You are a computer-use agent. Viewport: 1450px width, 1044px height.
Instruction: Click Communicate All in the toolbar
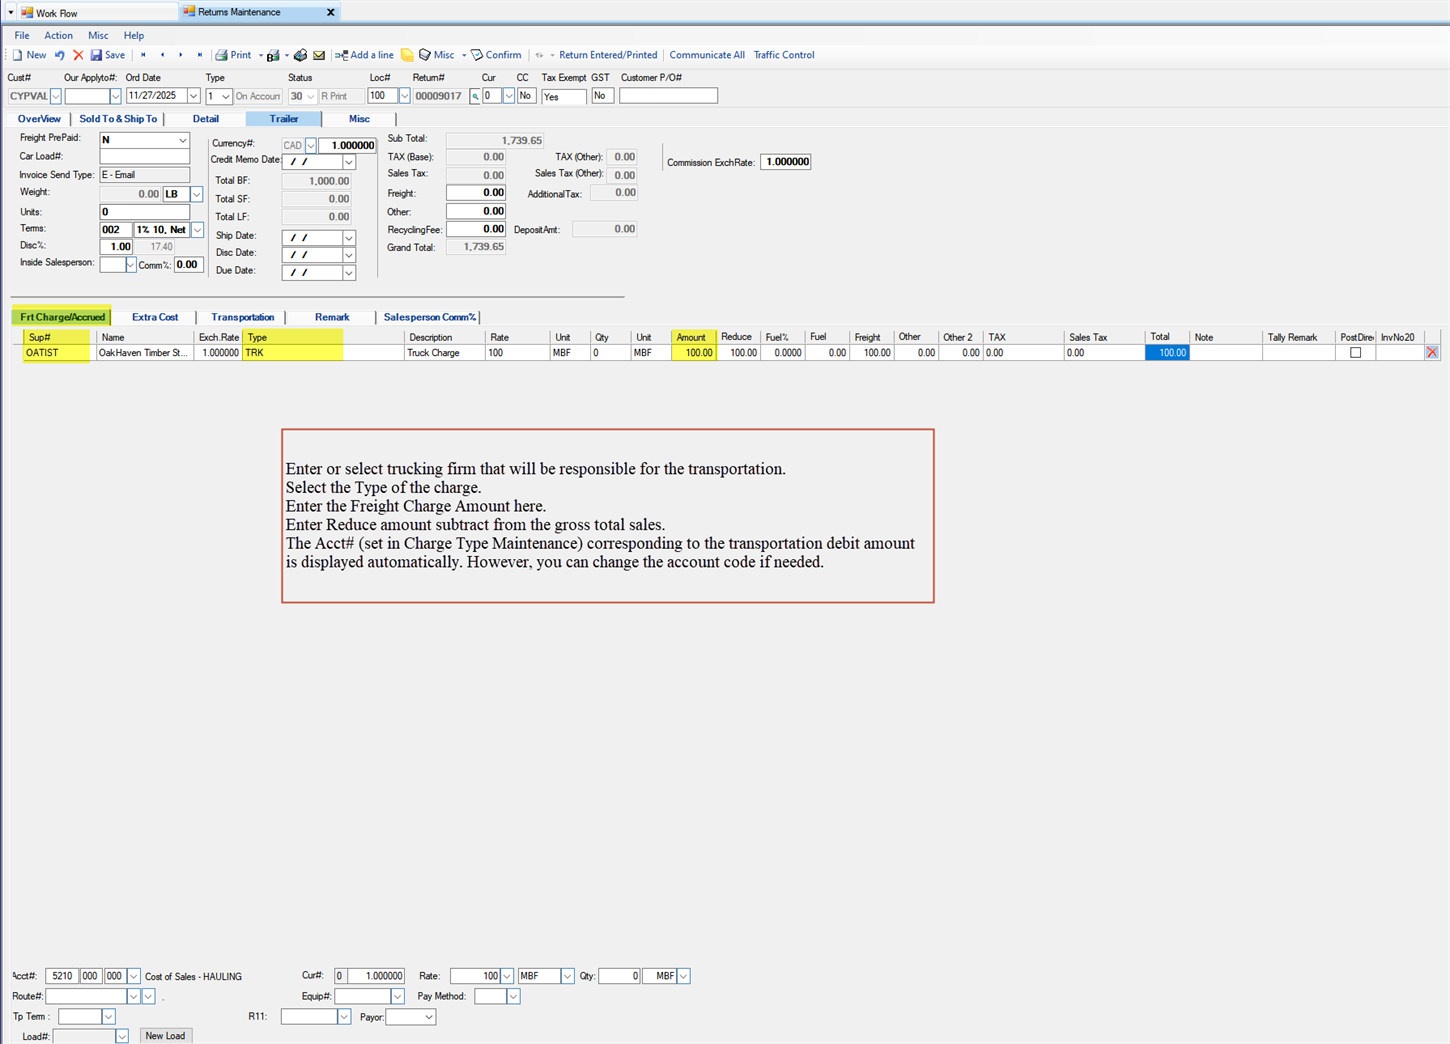tap(707, 55)
